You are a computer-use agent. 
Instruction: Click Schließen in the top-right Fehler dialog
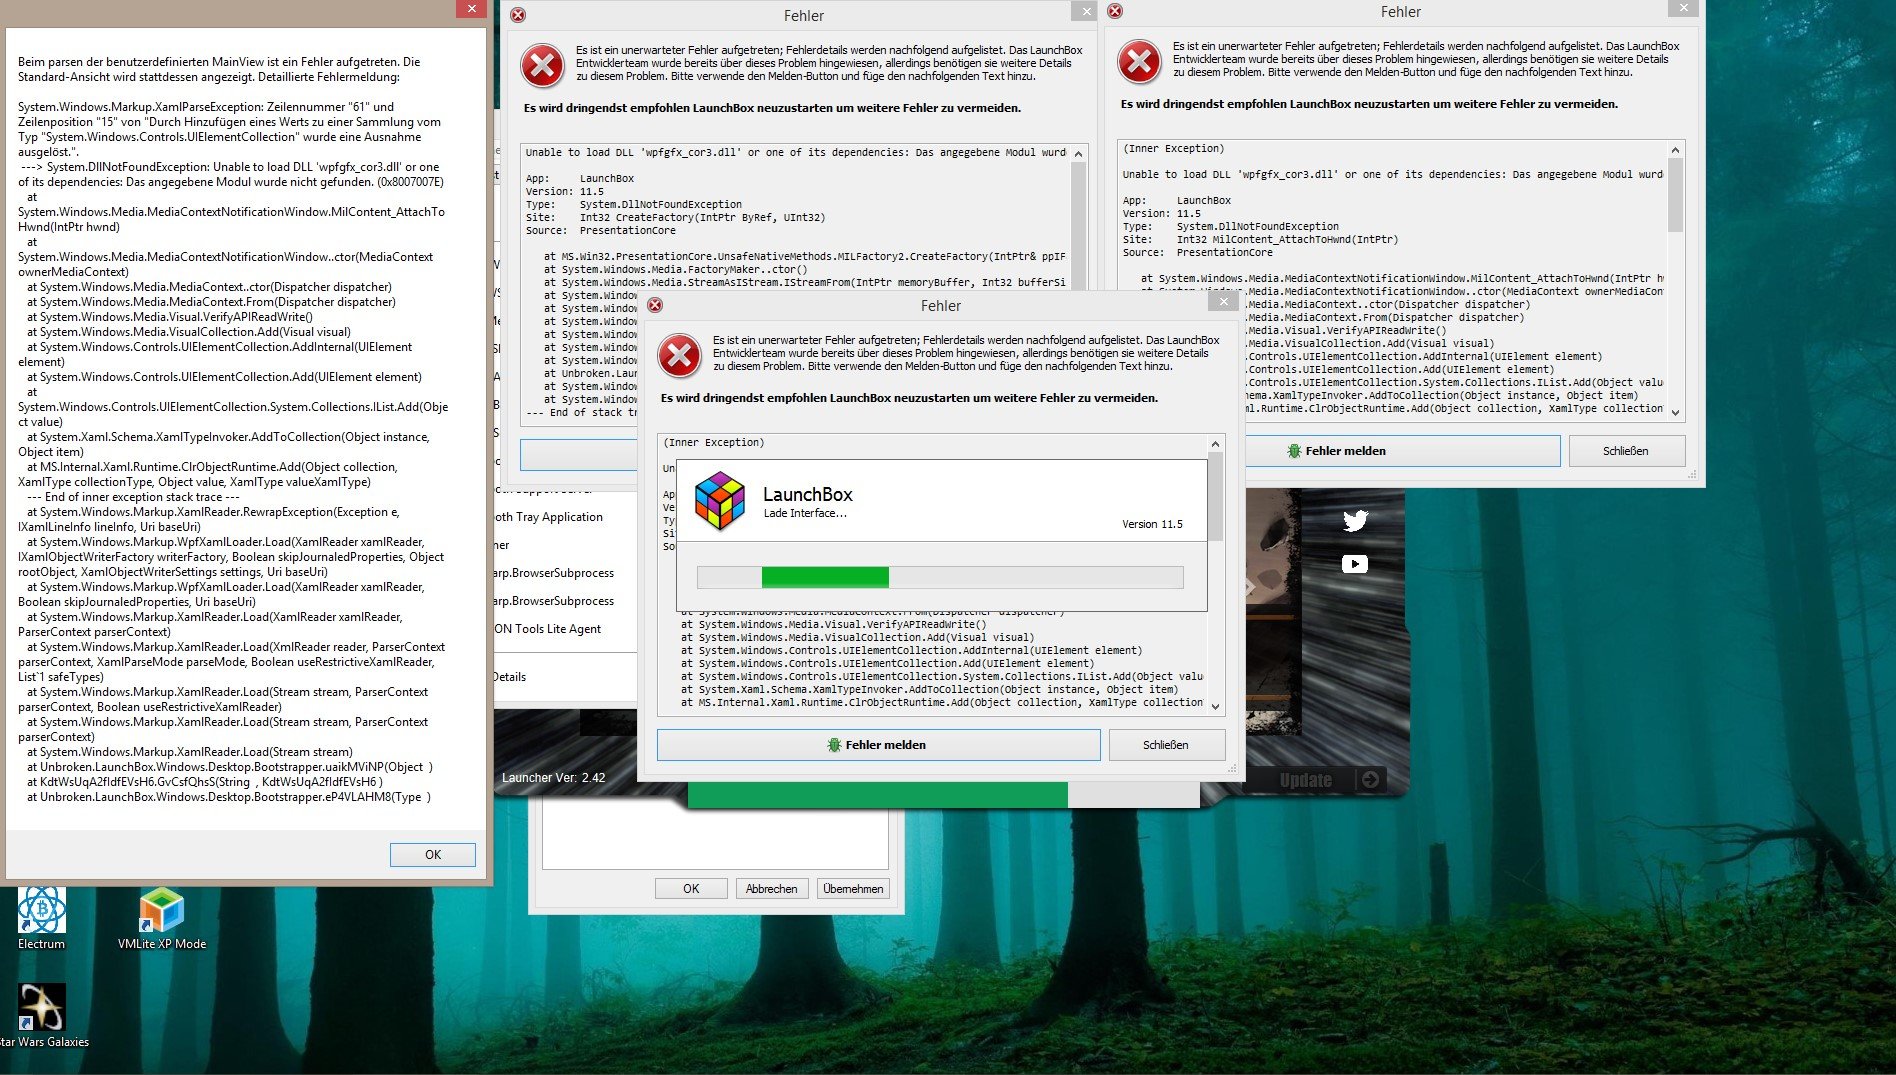(1626, 451)
